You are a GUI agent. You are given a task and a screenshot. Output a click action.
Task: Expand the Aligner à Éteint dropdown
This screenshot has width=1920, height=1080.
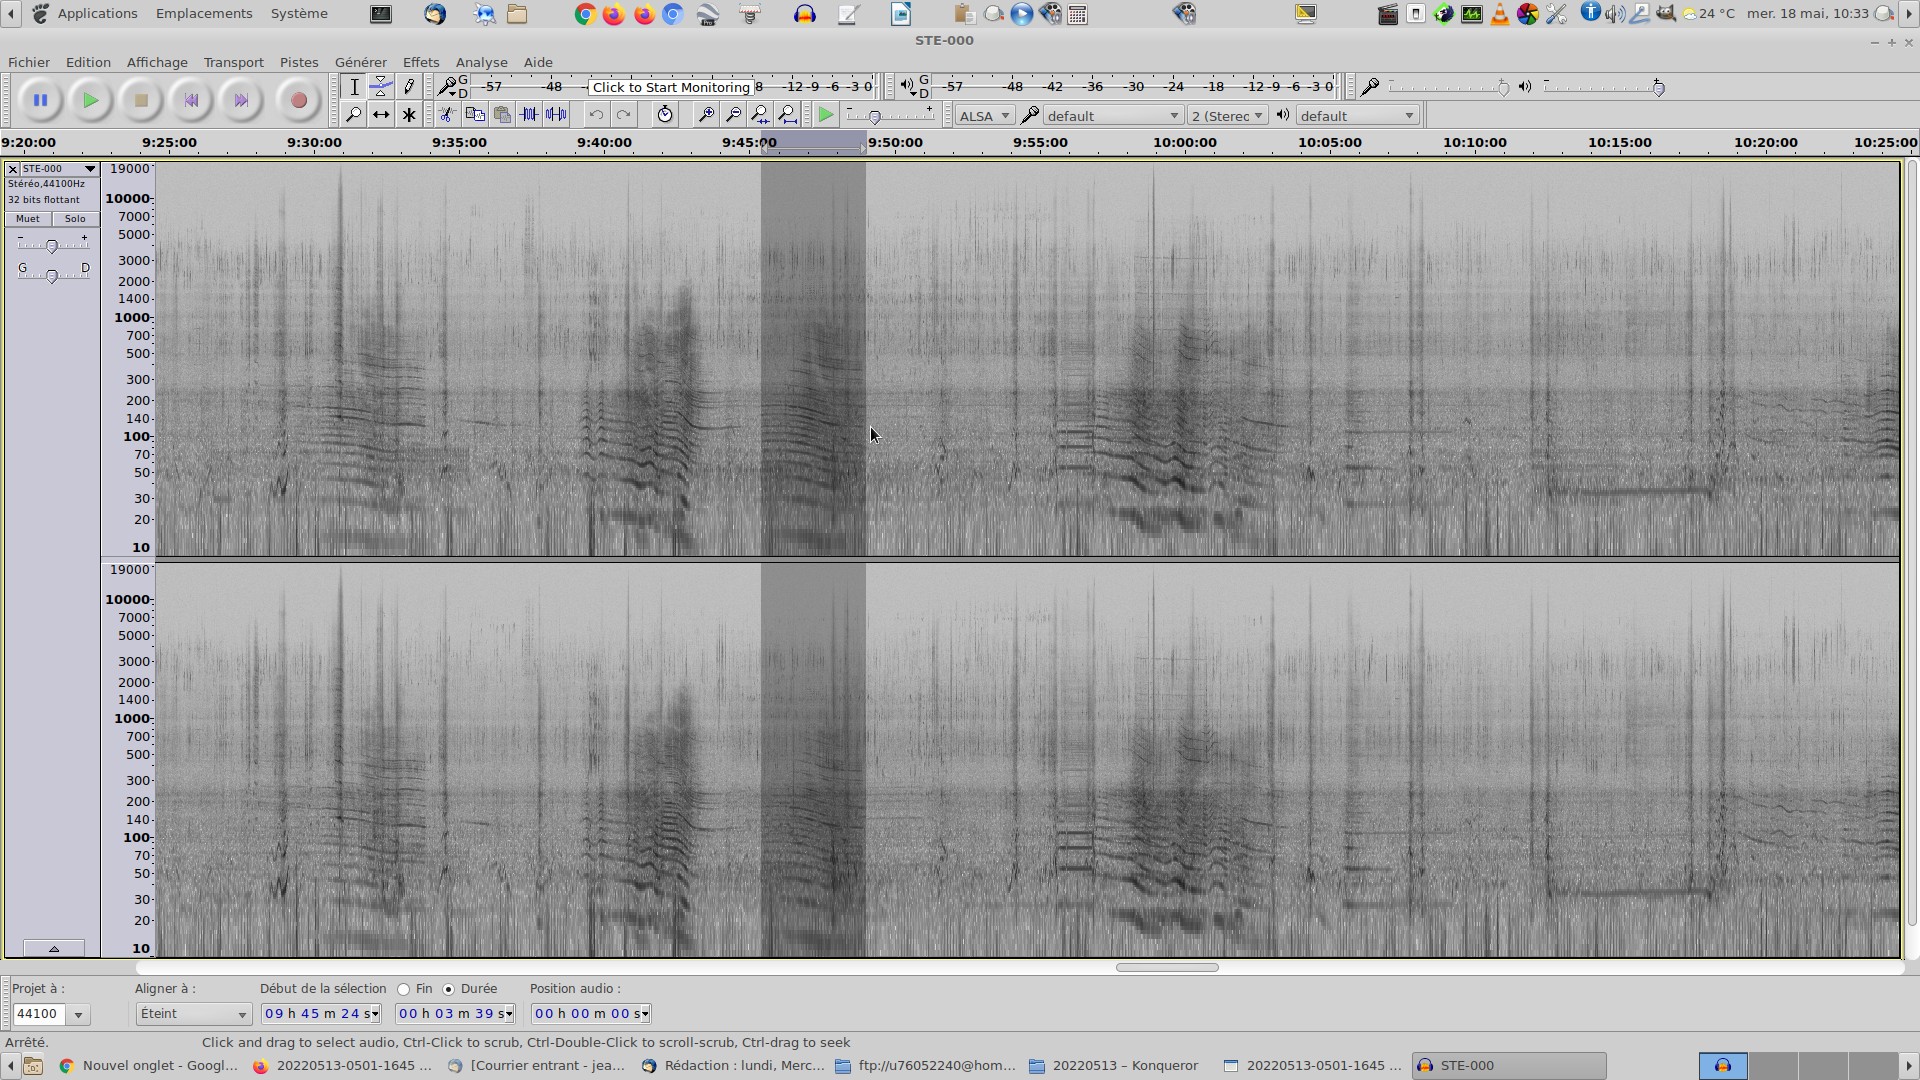click(x=193, y=1014)
